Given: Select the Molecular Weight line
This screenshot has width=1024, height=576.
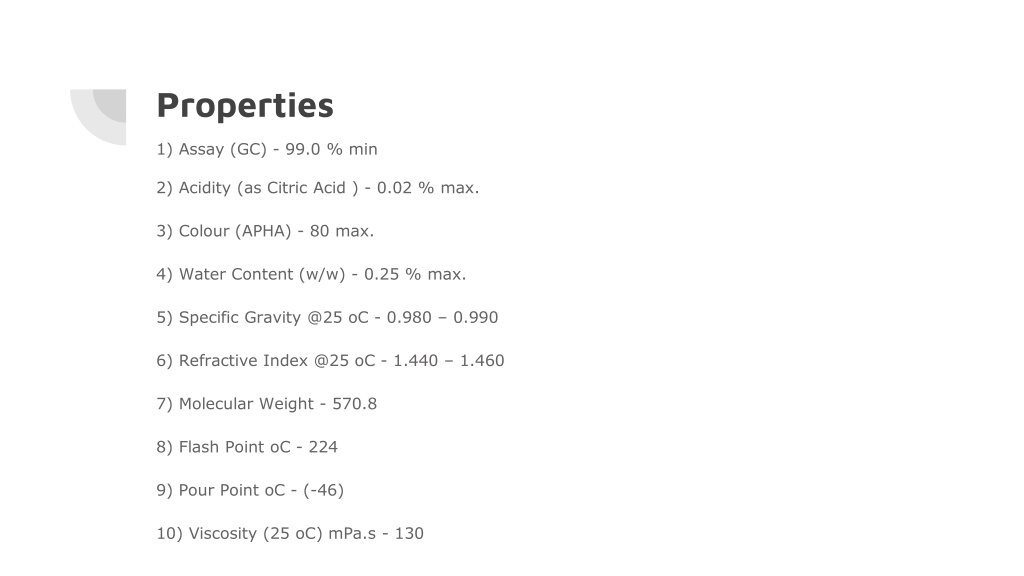Looking at the screenshot, I should pos(266,404).
